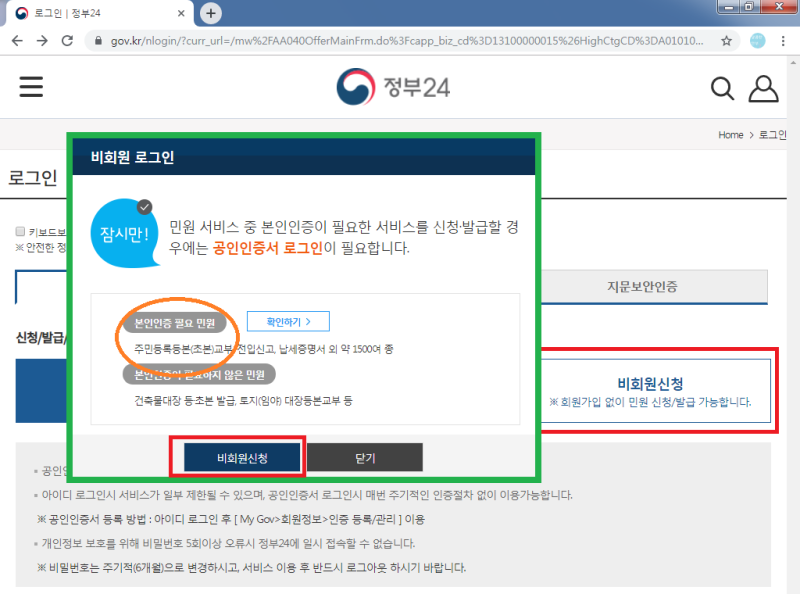Click the dark blue 비회원신청 button in dialog

242,458
